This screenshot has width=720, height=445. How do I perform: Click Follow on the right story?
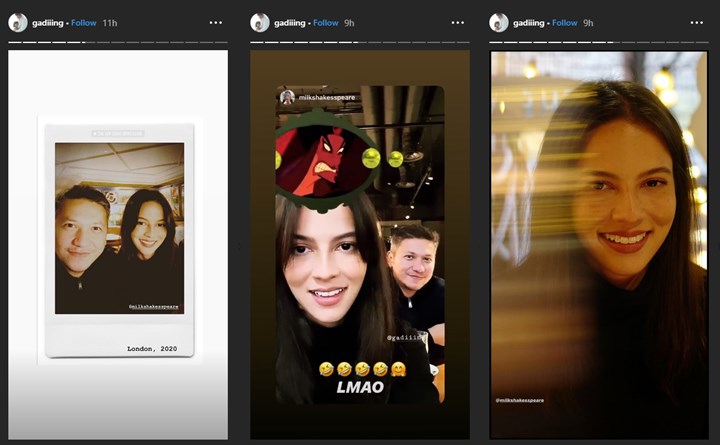565,22
